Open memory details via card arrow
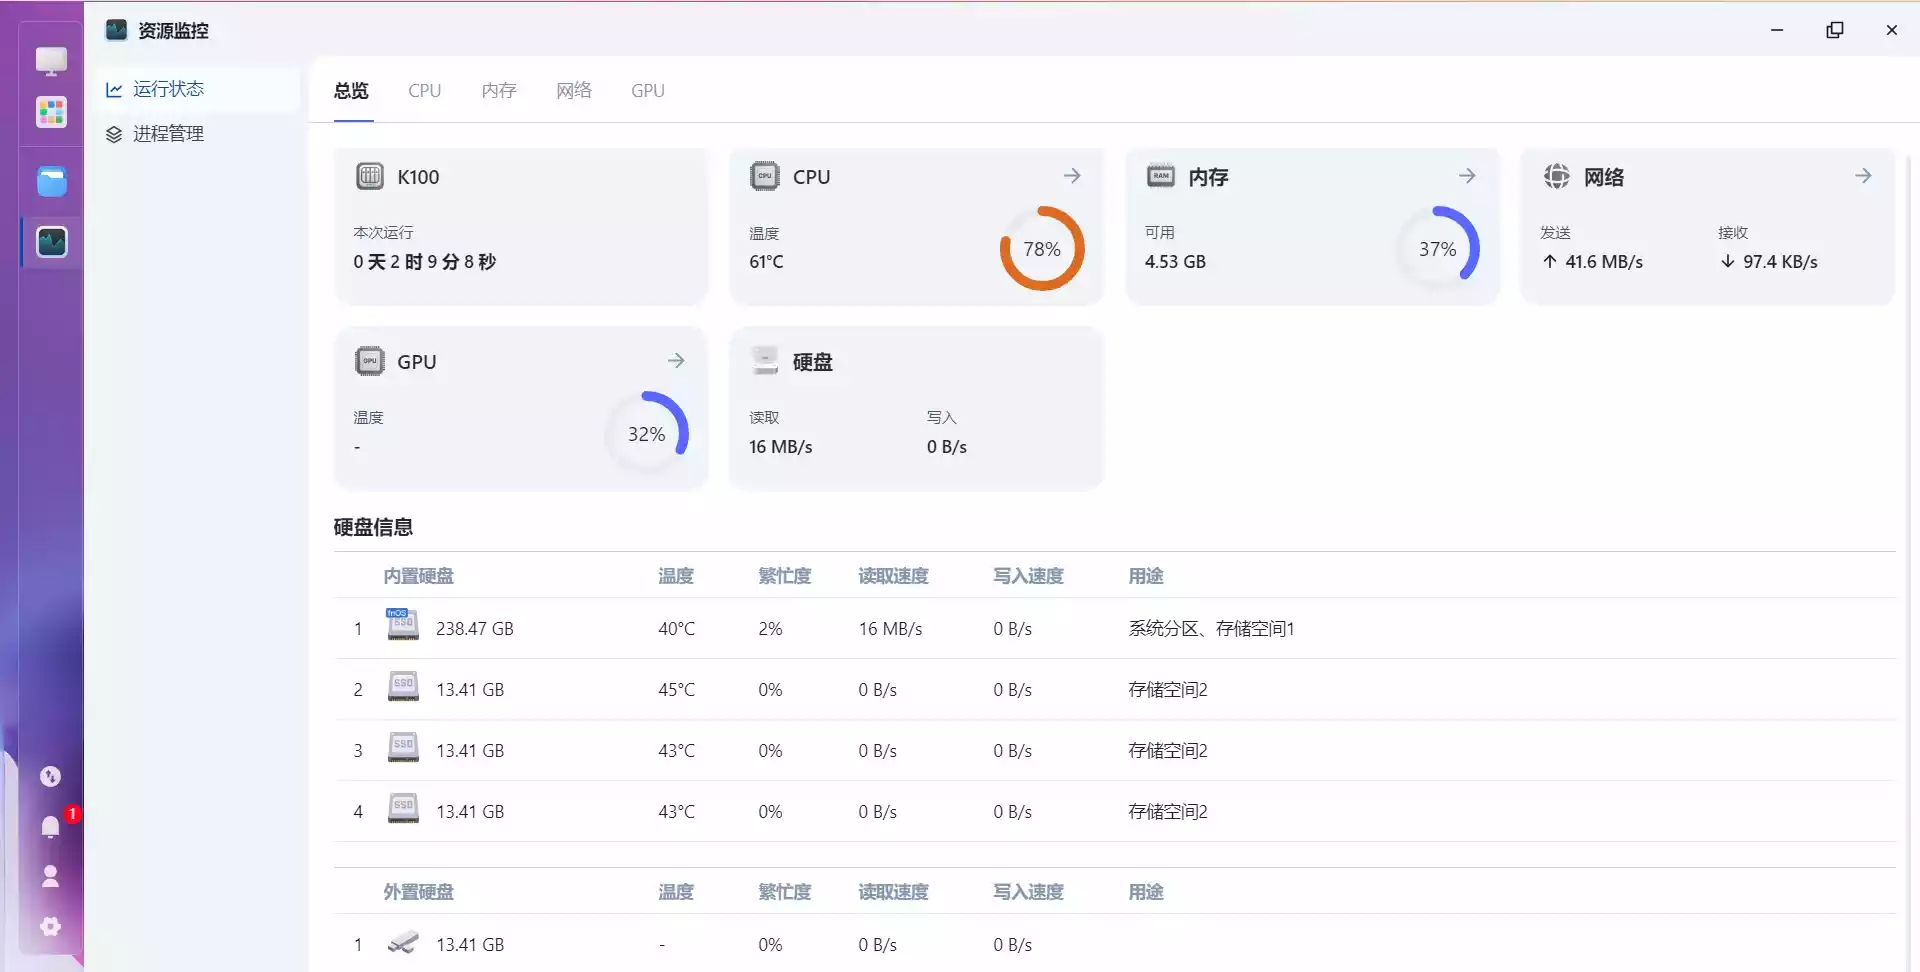This screenshot has height=972, width=1920. coord(1467,176)
